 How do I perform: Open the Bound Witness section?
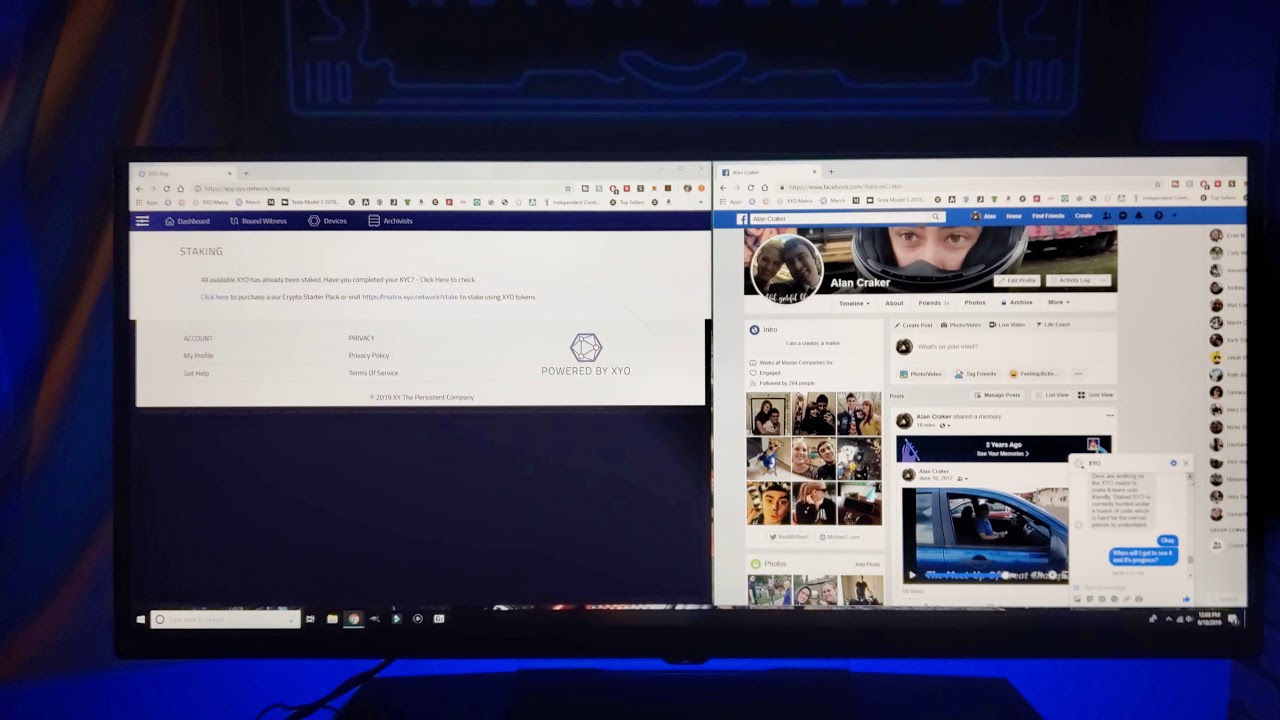coord(258,221)
